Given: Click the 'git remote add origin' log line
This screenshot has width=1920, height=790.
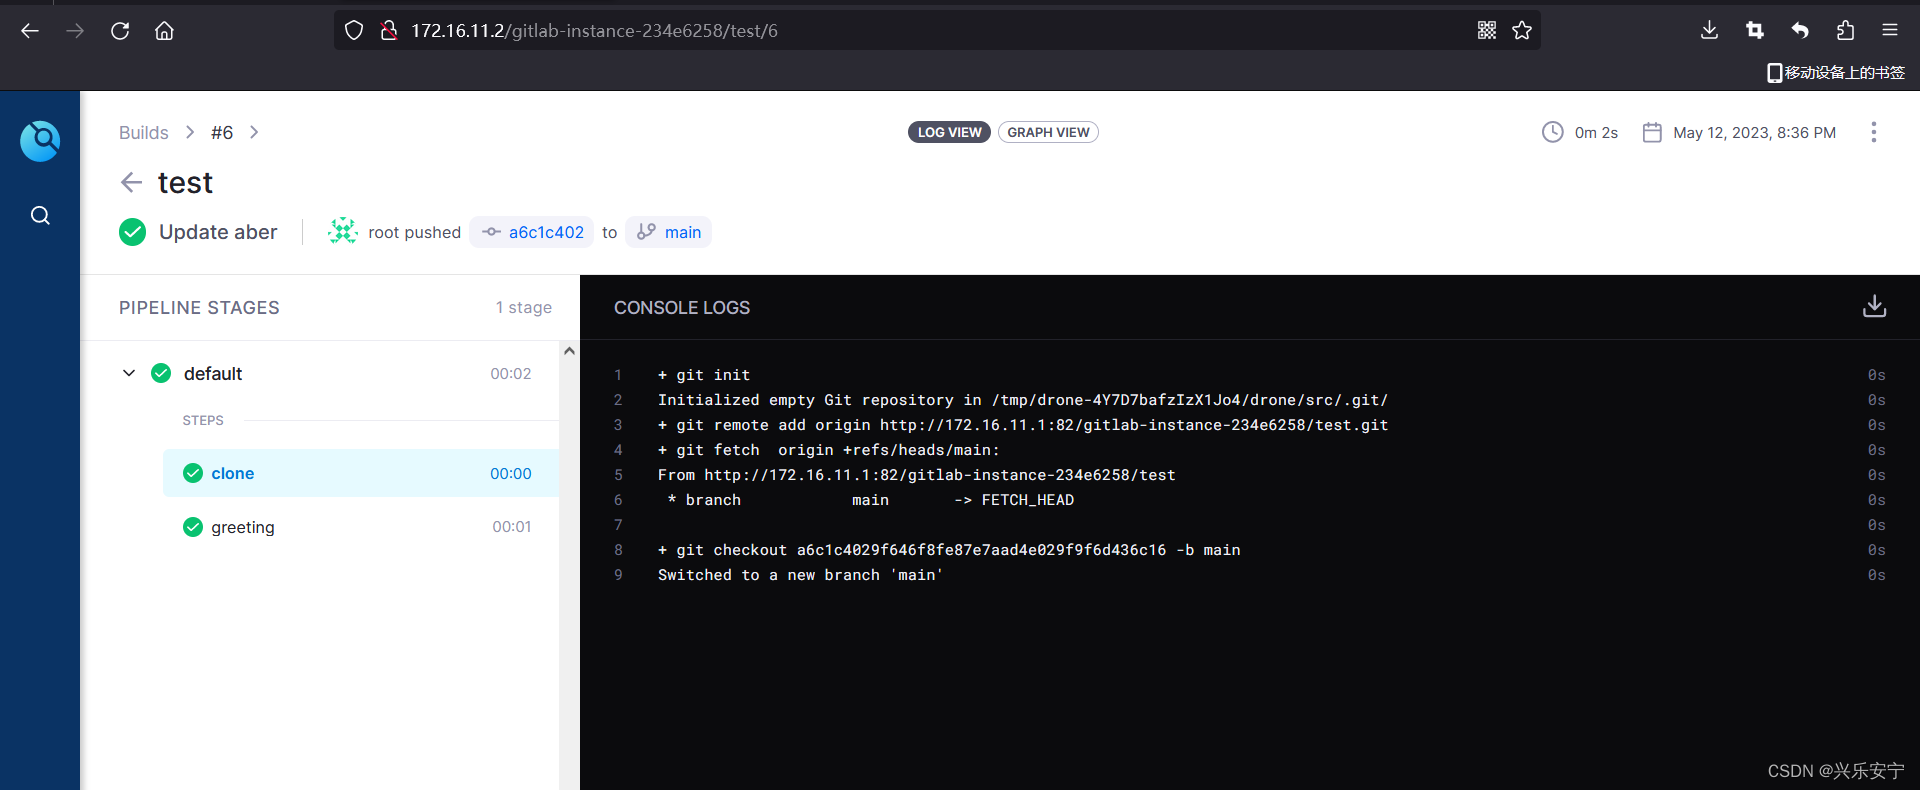Looking at the screenshot, I should (1023, 425).
